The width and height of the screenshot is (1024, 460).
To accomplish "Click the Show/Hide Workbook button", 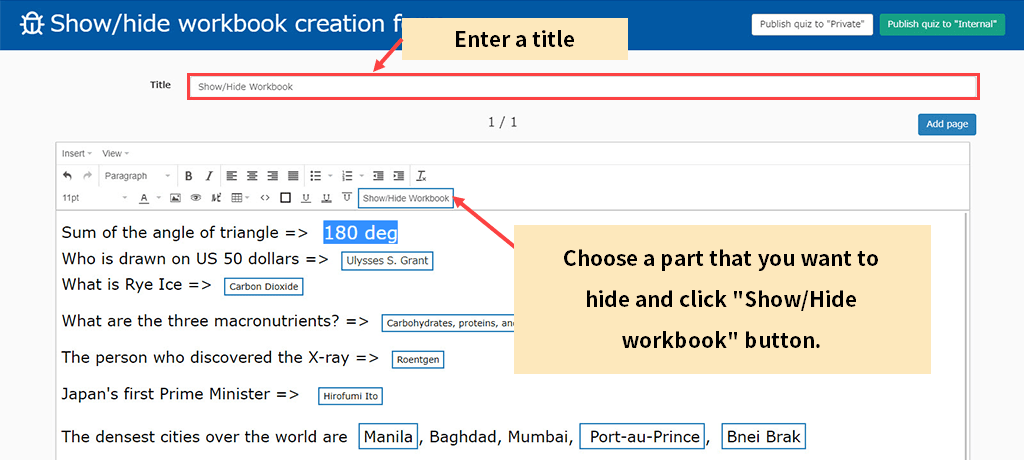I will 406,198.
